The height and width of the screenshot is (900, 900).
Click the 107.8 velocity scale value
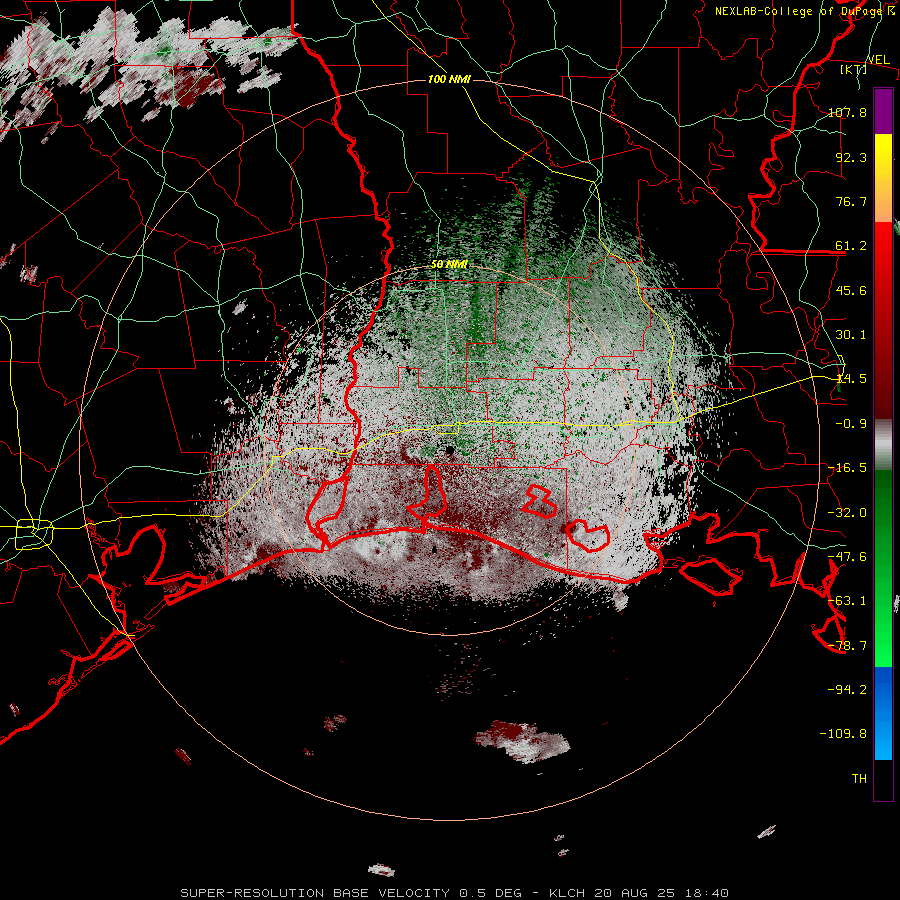click(847, 112)
